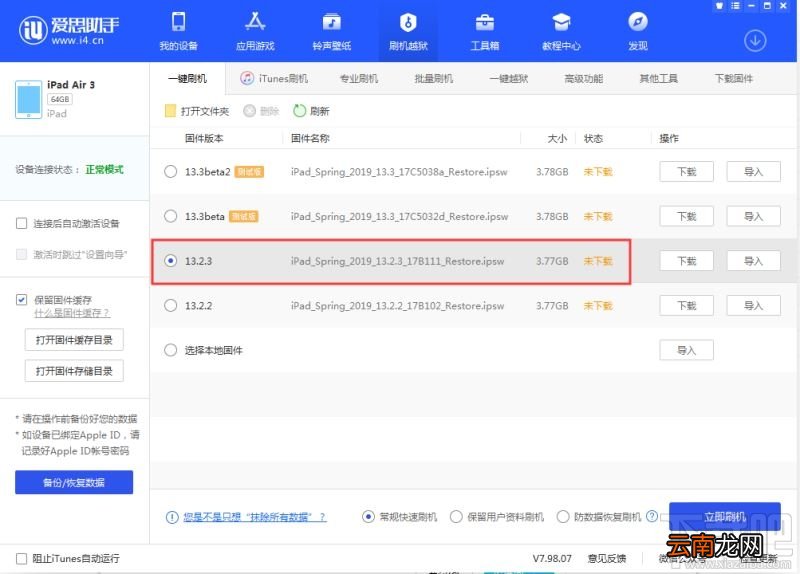The height and width of the screenshot is (574, 800).
Task: Click the 正常模式 connection status text
Action: click(x=104, y=169)
